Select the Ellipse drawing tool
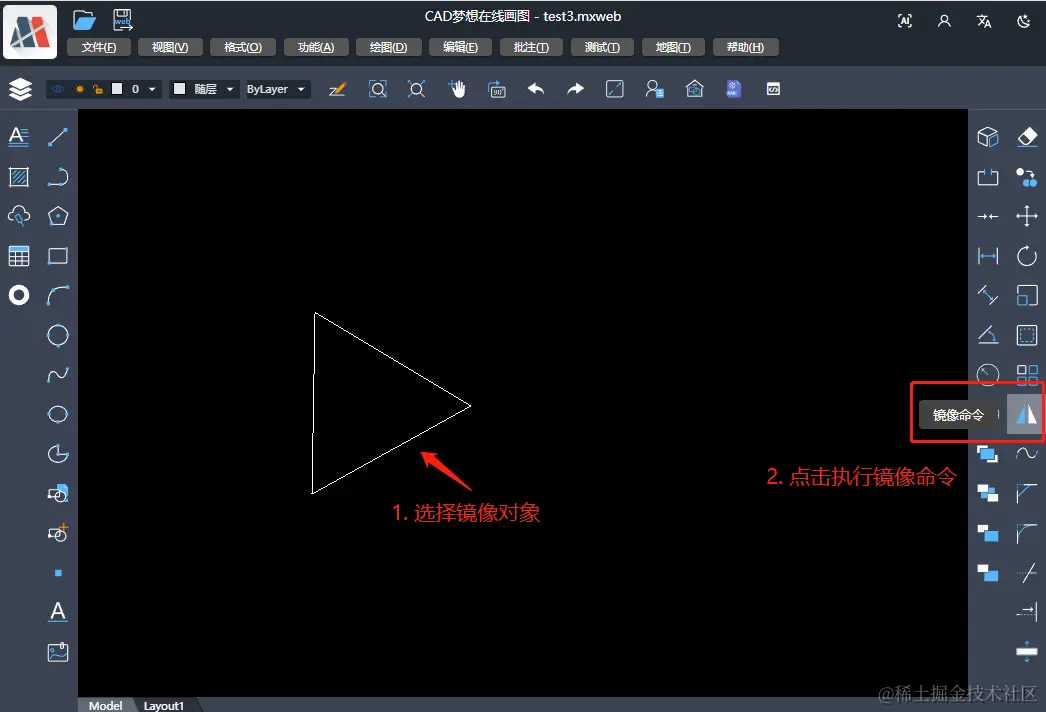 tap(58, 414)
